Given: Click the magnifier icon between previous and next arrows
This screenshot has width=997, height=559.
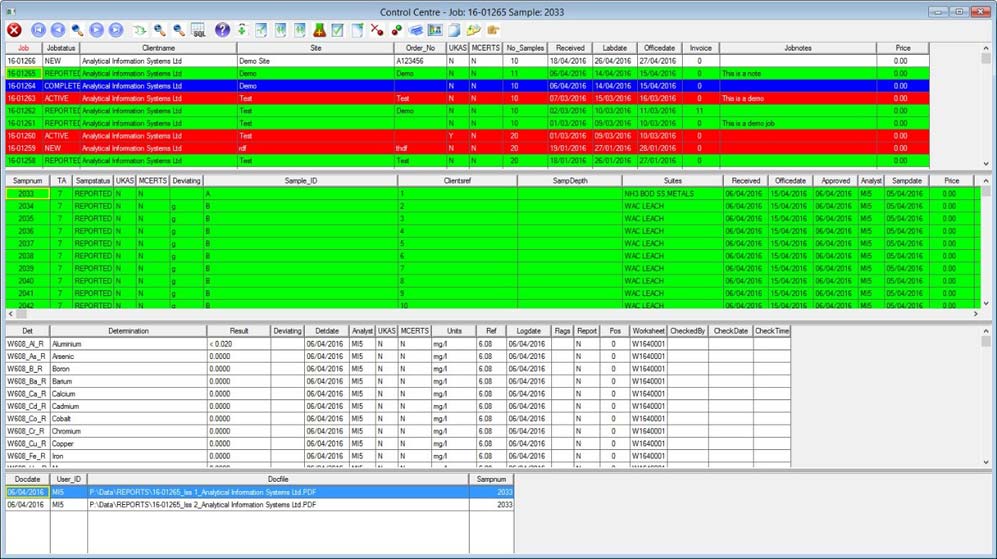Looking at the screenshot, I should point(77,30).
